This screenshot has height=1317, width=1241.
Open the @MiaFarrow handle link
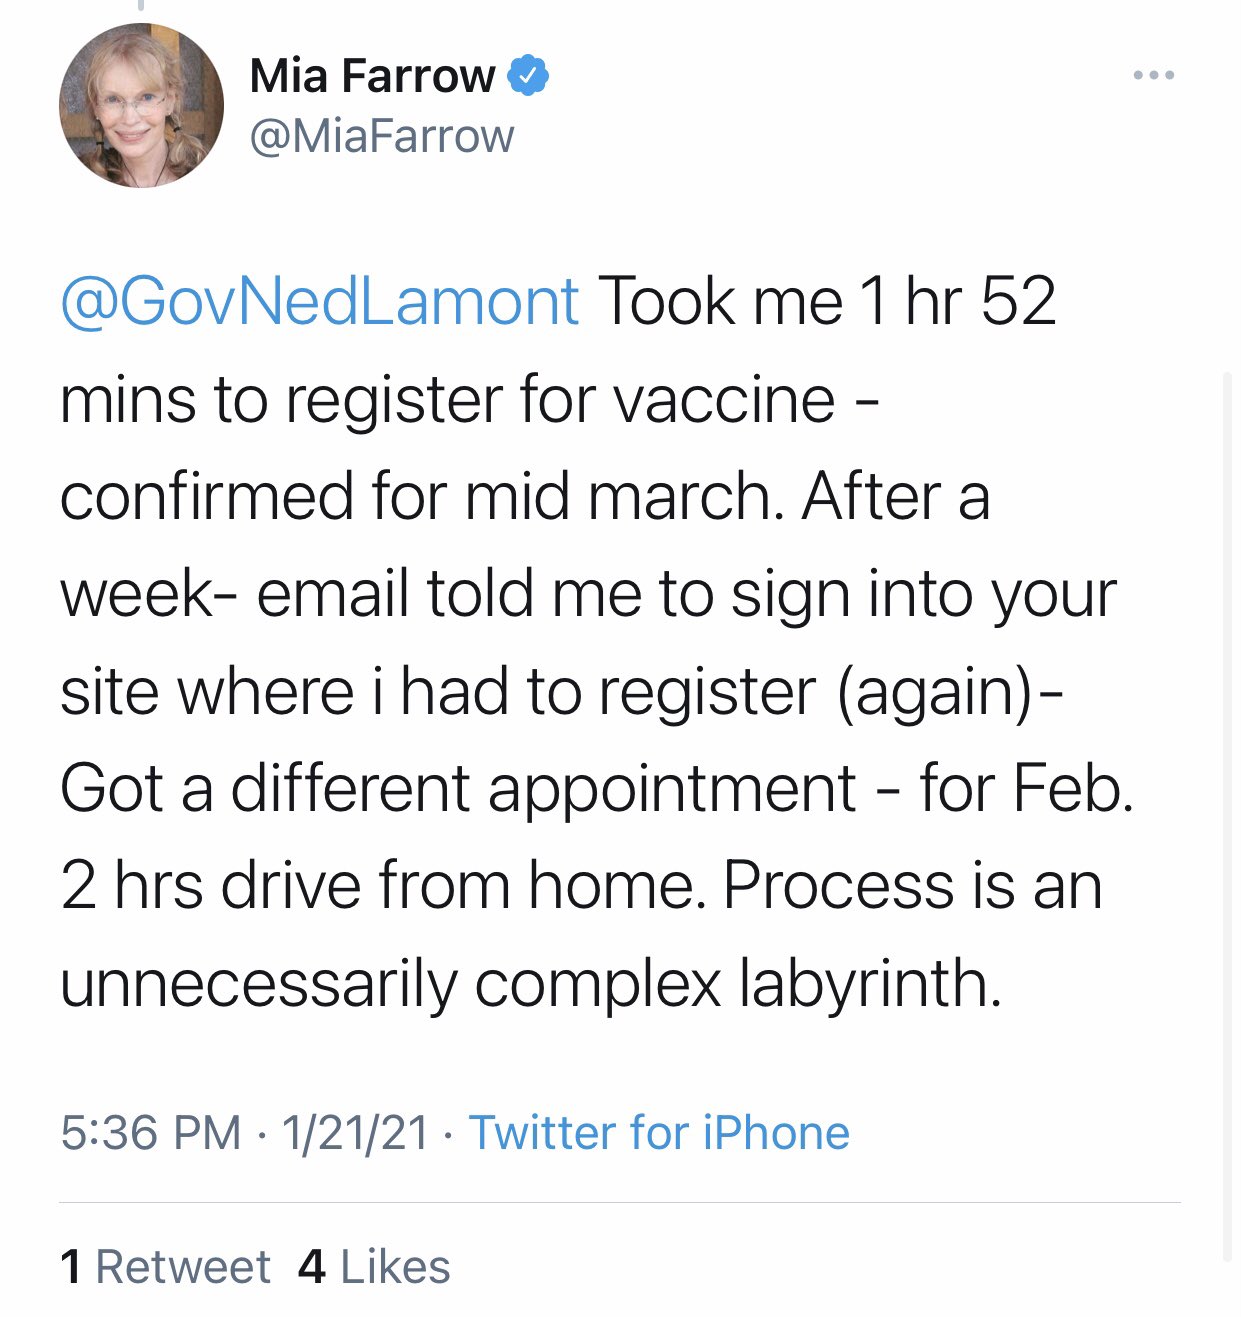pyautogui.click(x=381, y=136)
